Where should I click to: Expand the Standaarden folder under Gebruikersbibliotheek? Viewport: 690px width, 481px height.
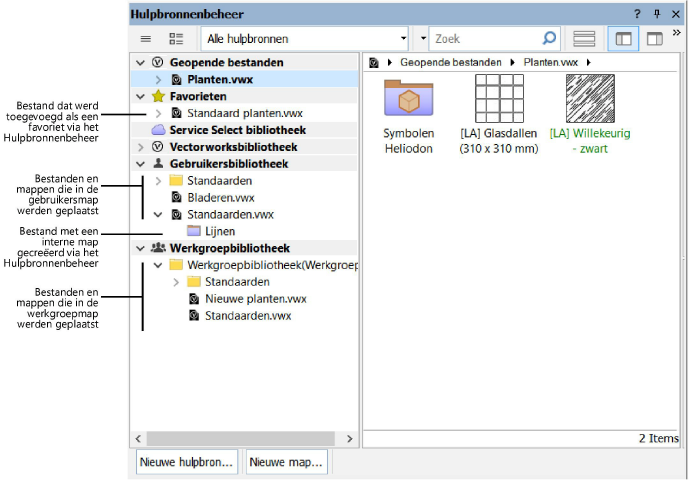[x=158, y=181]
